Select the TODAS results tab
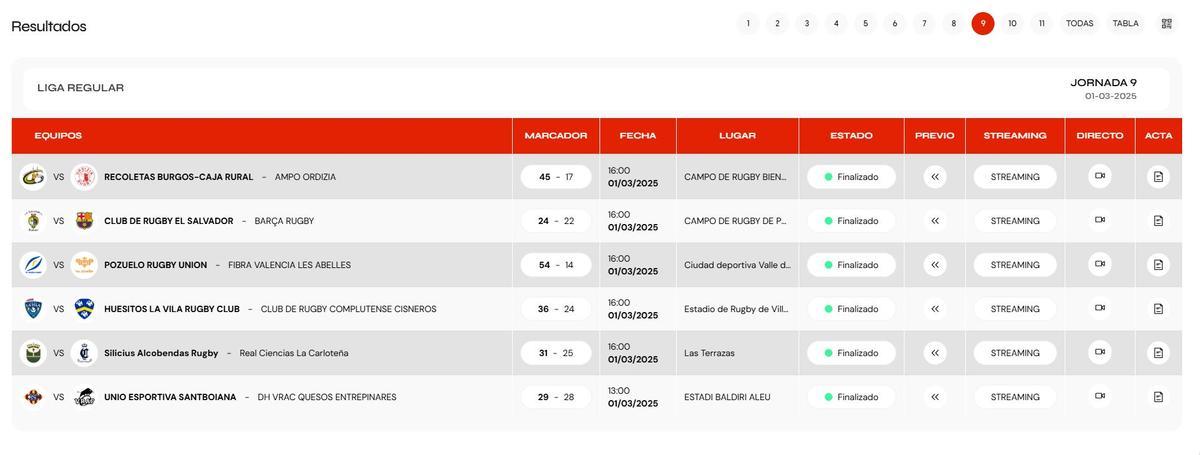The height and width of the screenshot is (455, 1200). [1079, 23]
